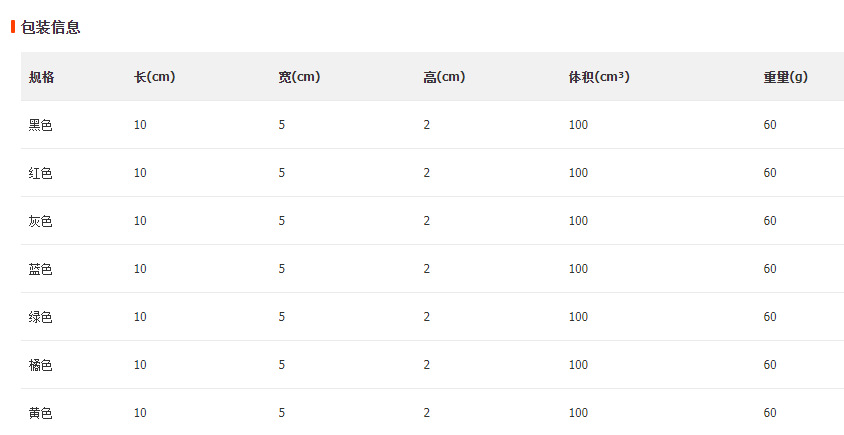
Task: Click the volume value in 红色 row
Action: click(x=578, y=173)
